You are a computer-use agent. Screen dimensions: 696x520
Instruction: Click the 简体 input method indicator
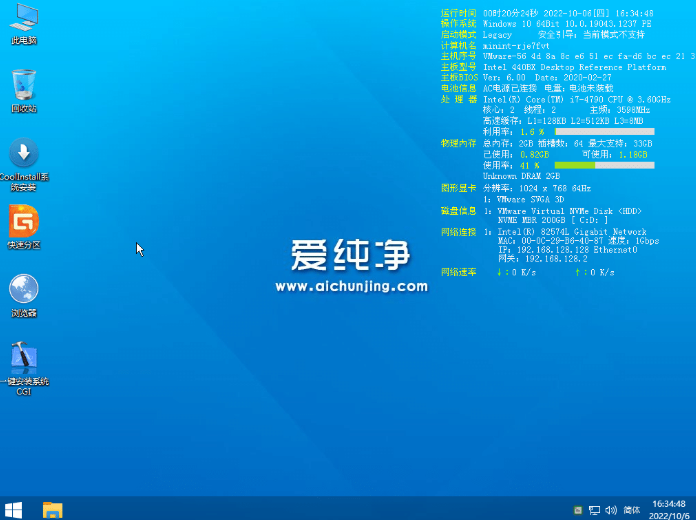632,510
